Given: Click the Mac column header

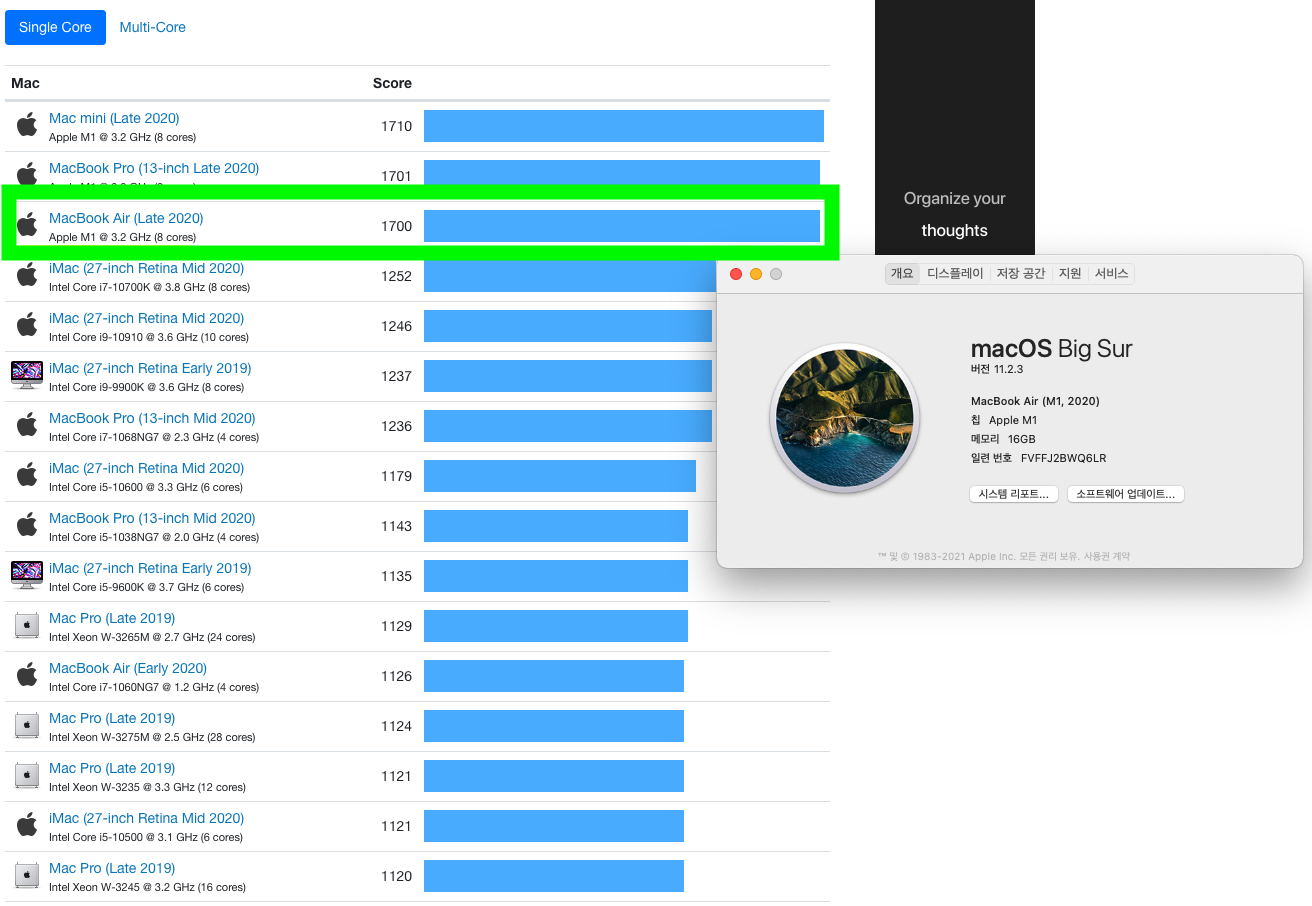Looking at the screenshot, I should click(x=25, y=83).
